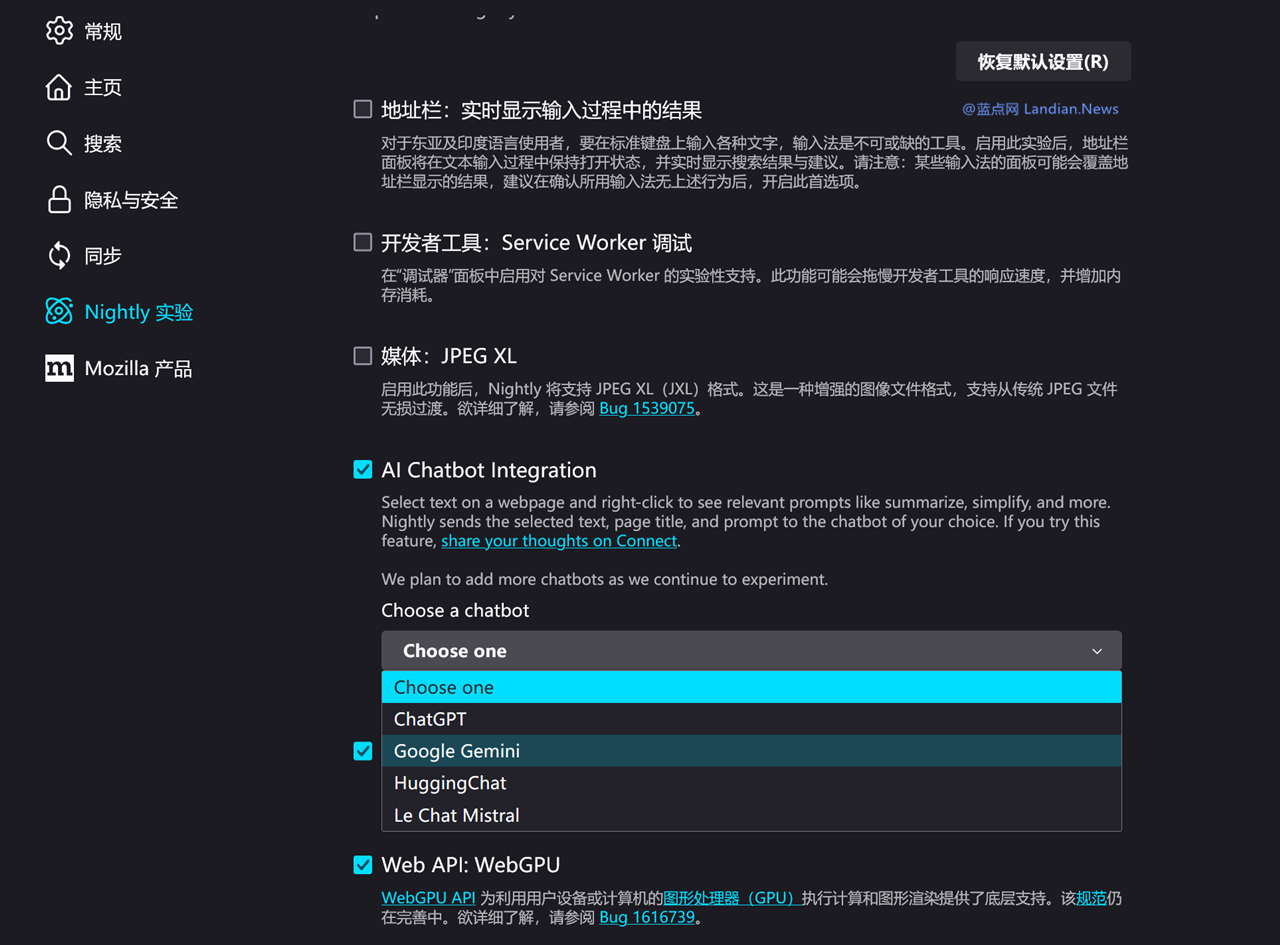Select the 'Choose one' list option
The image size is (1280, 945).
[751, 687]
